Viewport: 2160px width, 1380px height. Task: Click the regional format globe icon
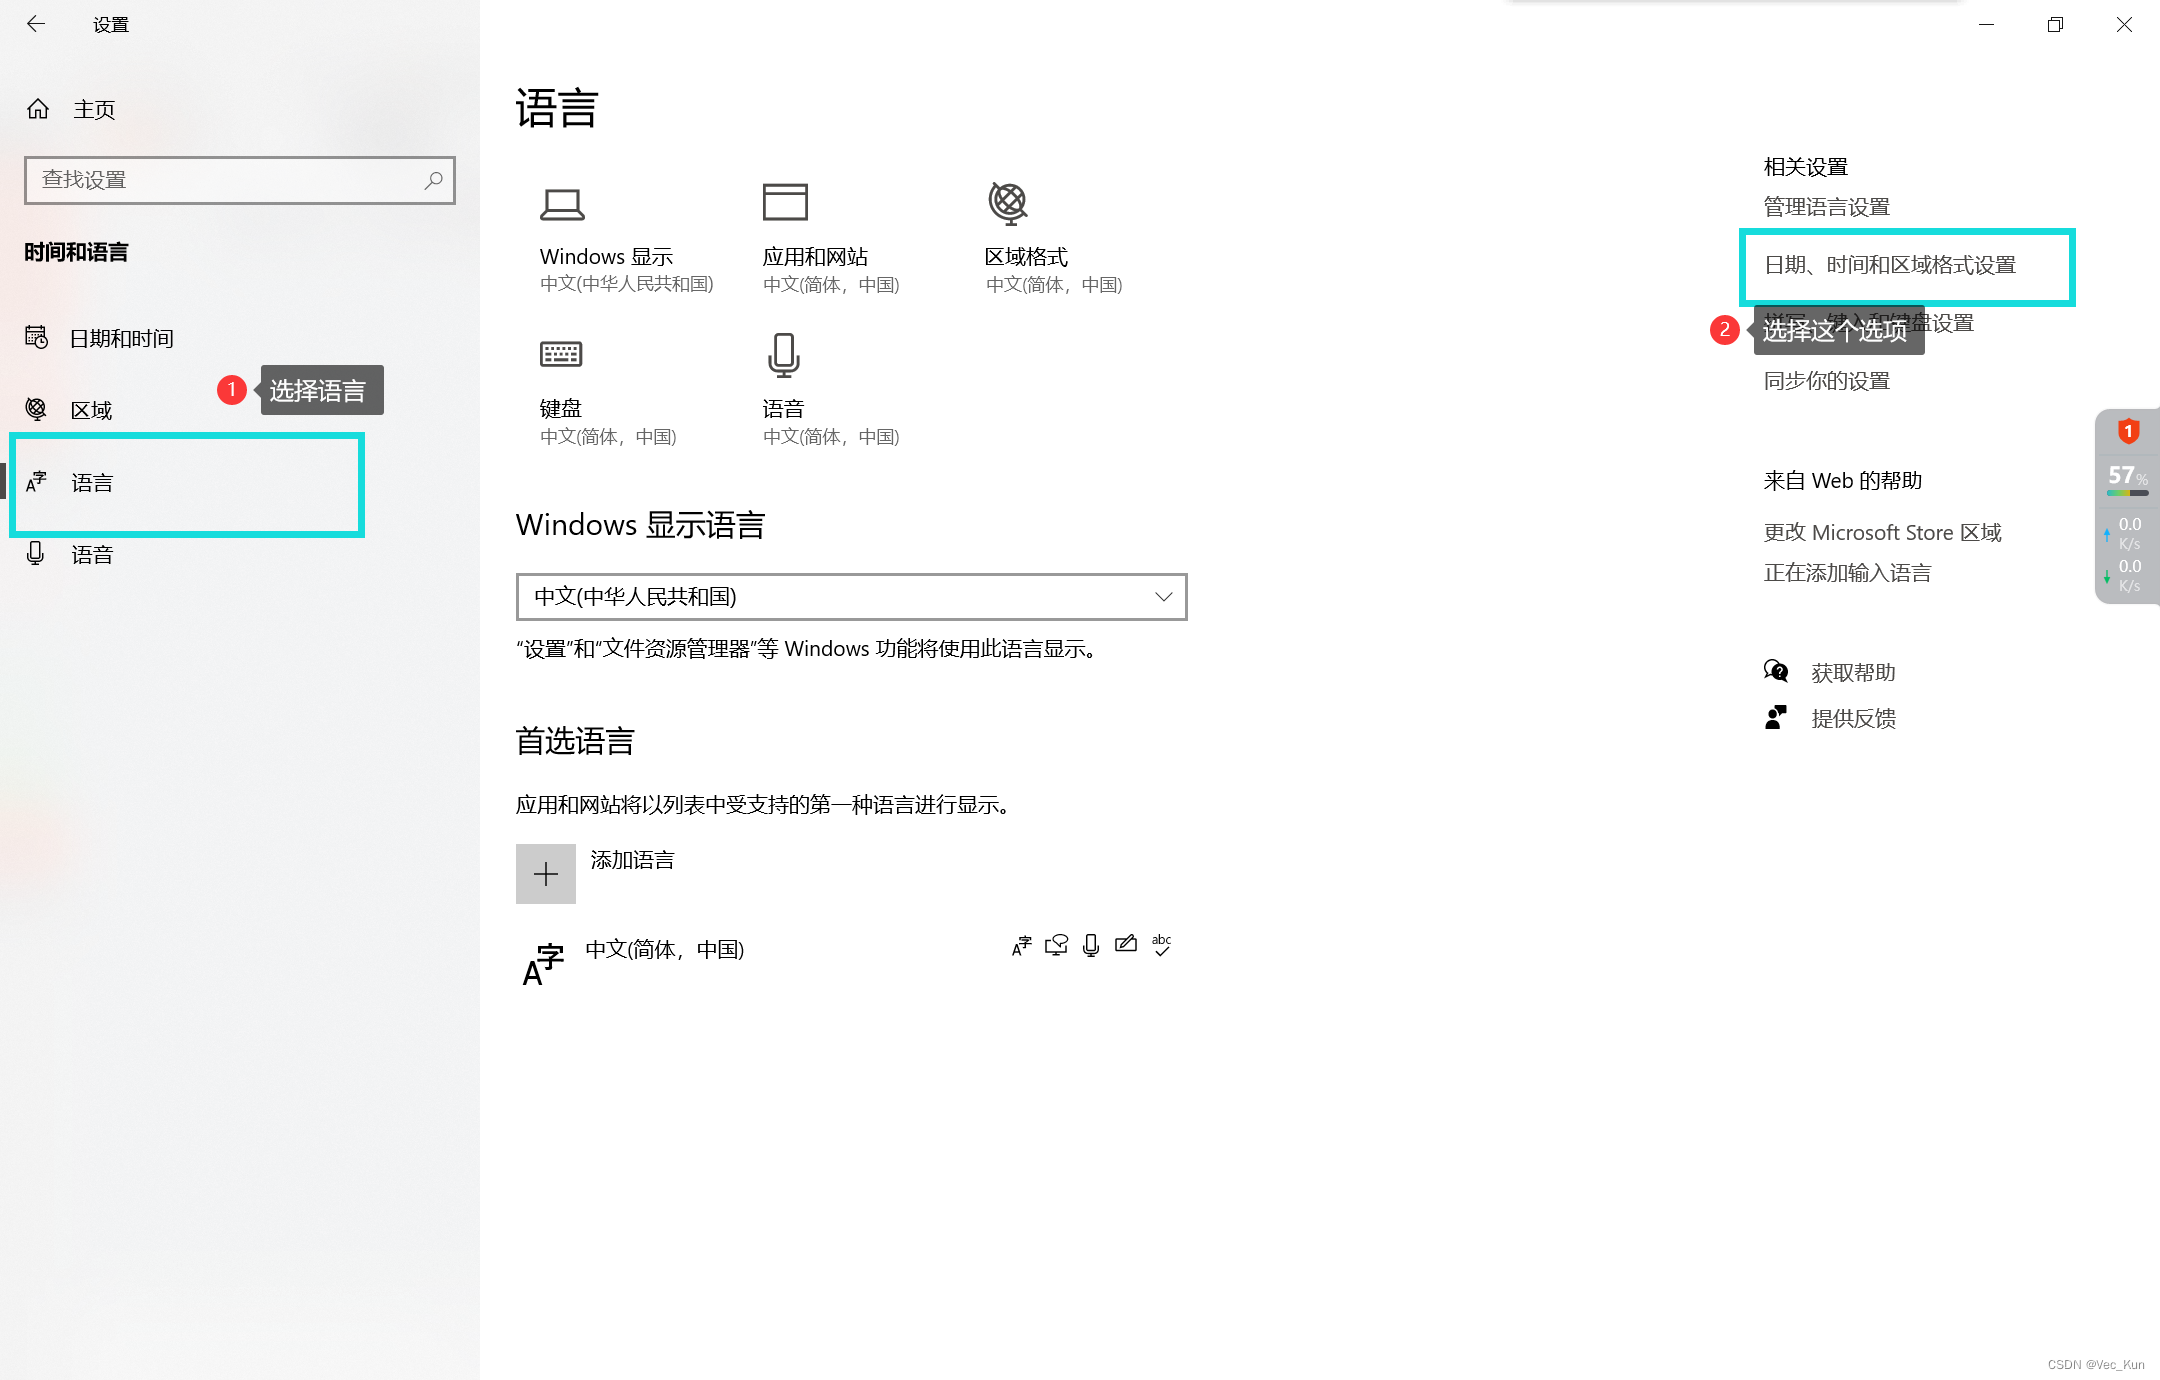(x=1008, y=203)
